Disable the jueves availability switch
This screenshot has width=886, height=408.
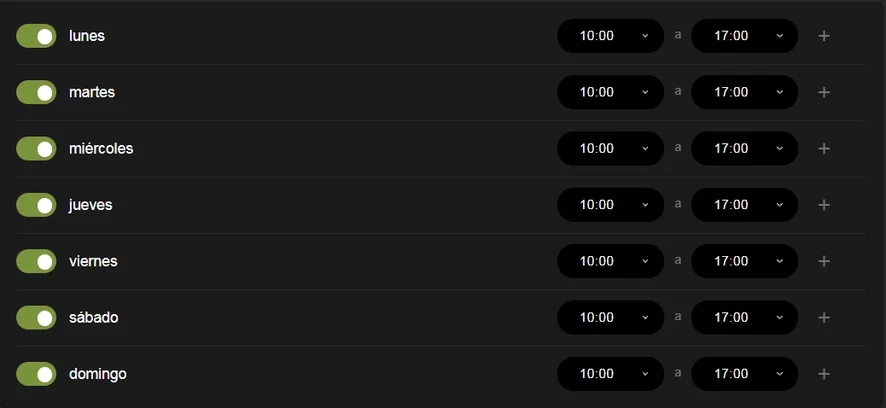36,205
